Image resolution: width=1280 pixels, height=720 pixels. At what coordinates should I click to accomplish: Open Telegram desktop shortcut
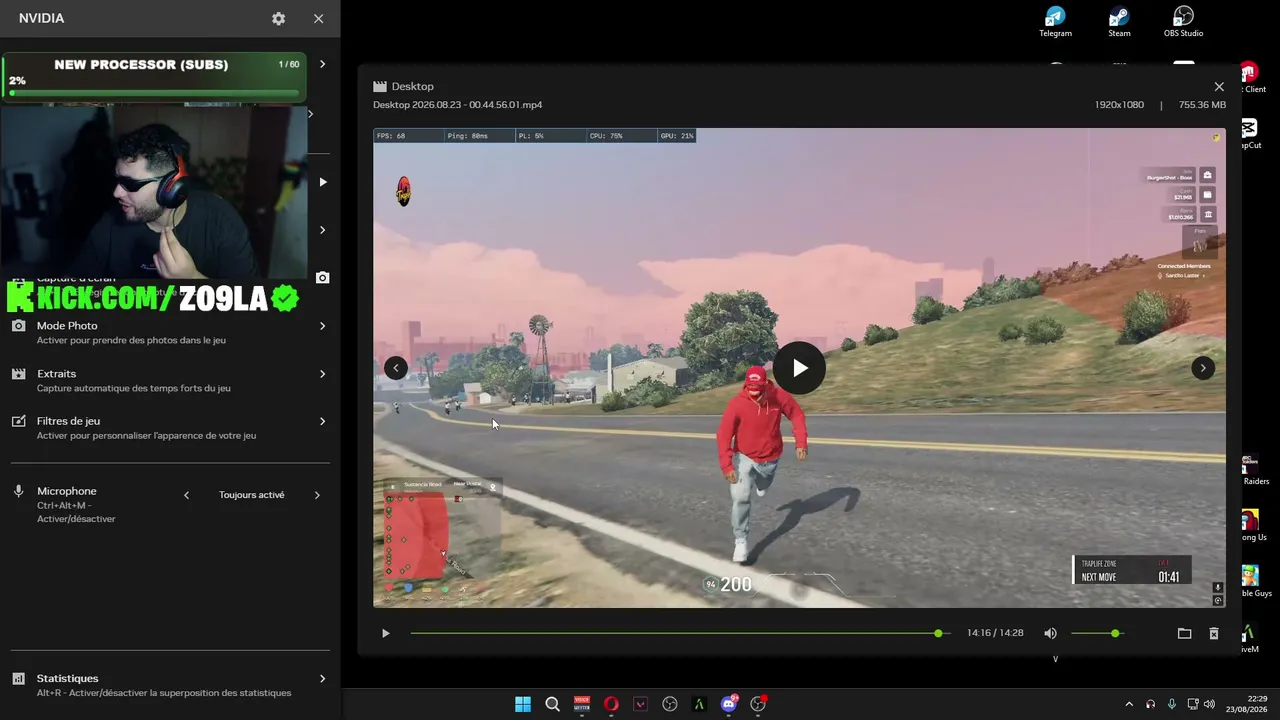(1055, 22)
